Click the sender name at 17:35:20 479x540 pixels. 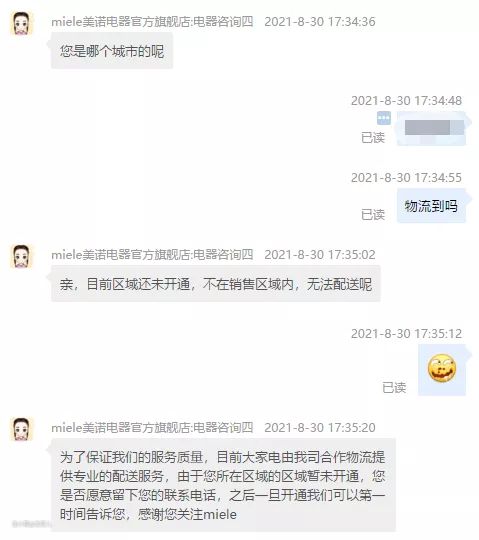pos(152,427)
